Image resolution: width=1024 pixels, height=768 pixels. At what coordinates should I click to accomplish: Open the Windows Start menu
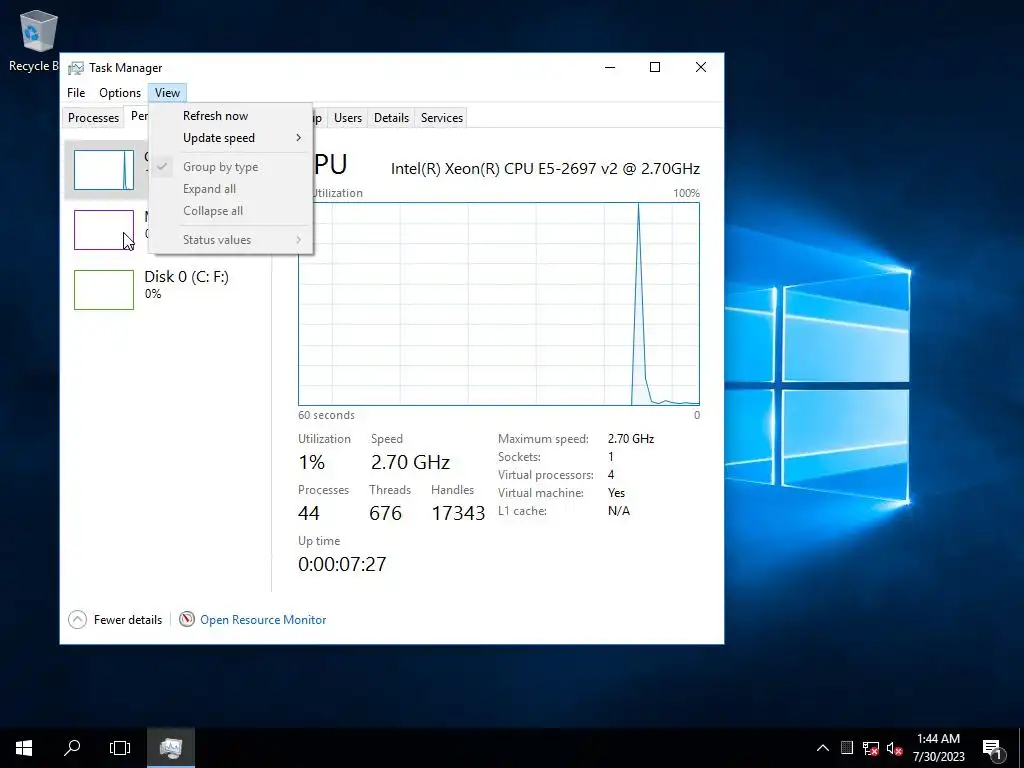point(24,747)
